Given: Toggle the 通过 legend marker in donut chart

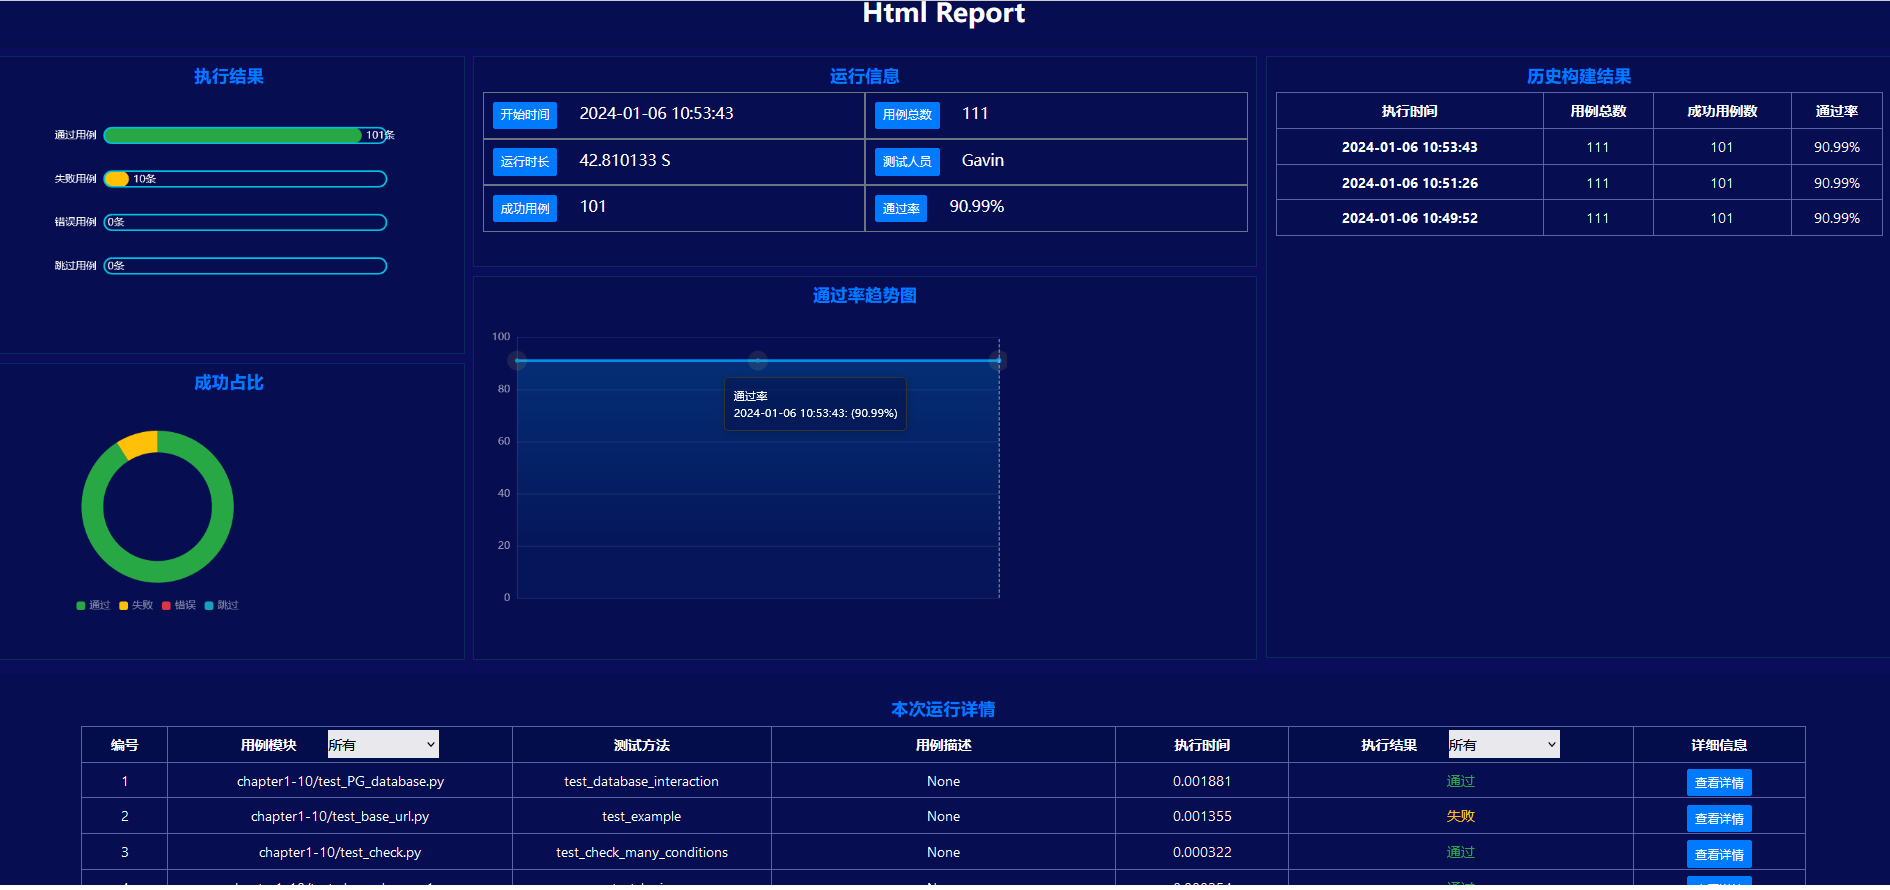Looking at the screenshot, I should click(81, 605).
